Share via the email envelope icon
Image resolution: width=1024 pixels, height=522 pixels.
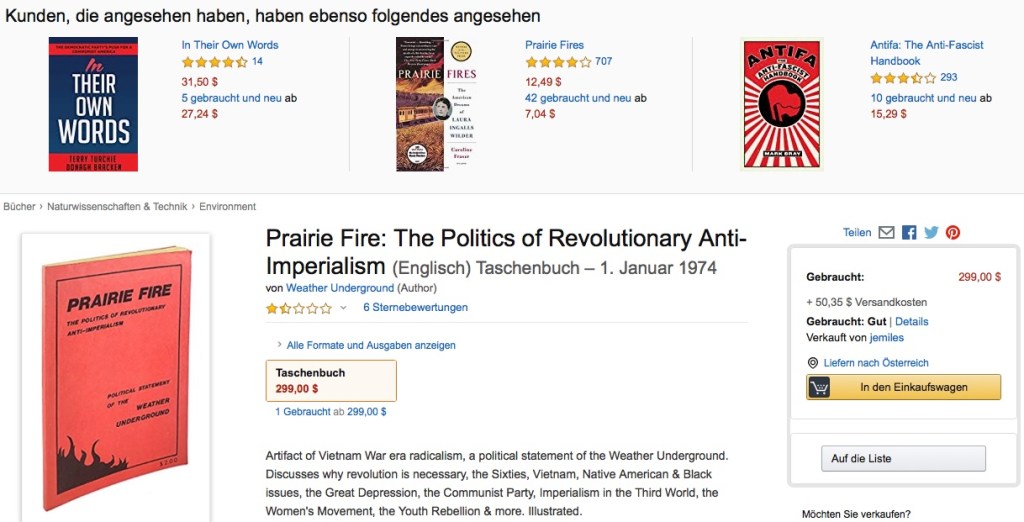point(886,232)
